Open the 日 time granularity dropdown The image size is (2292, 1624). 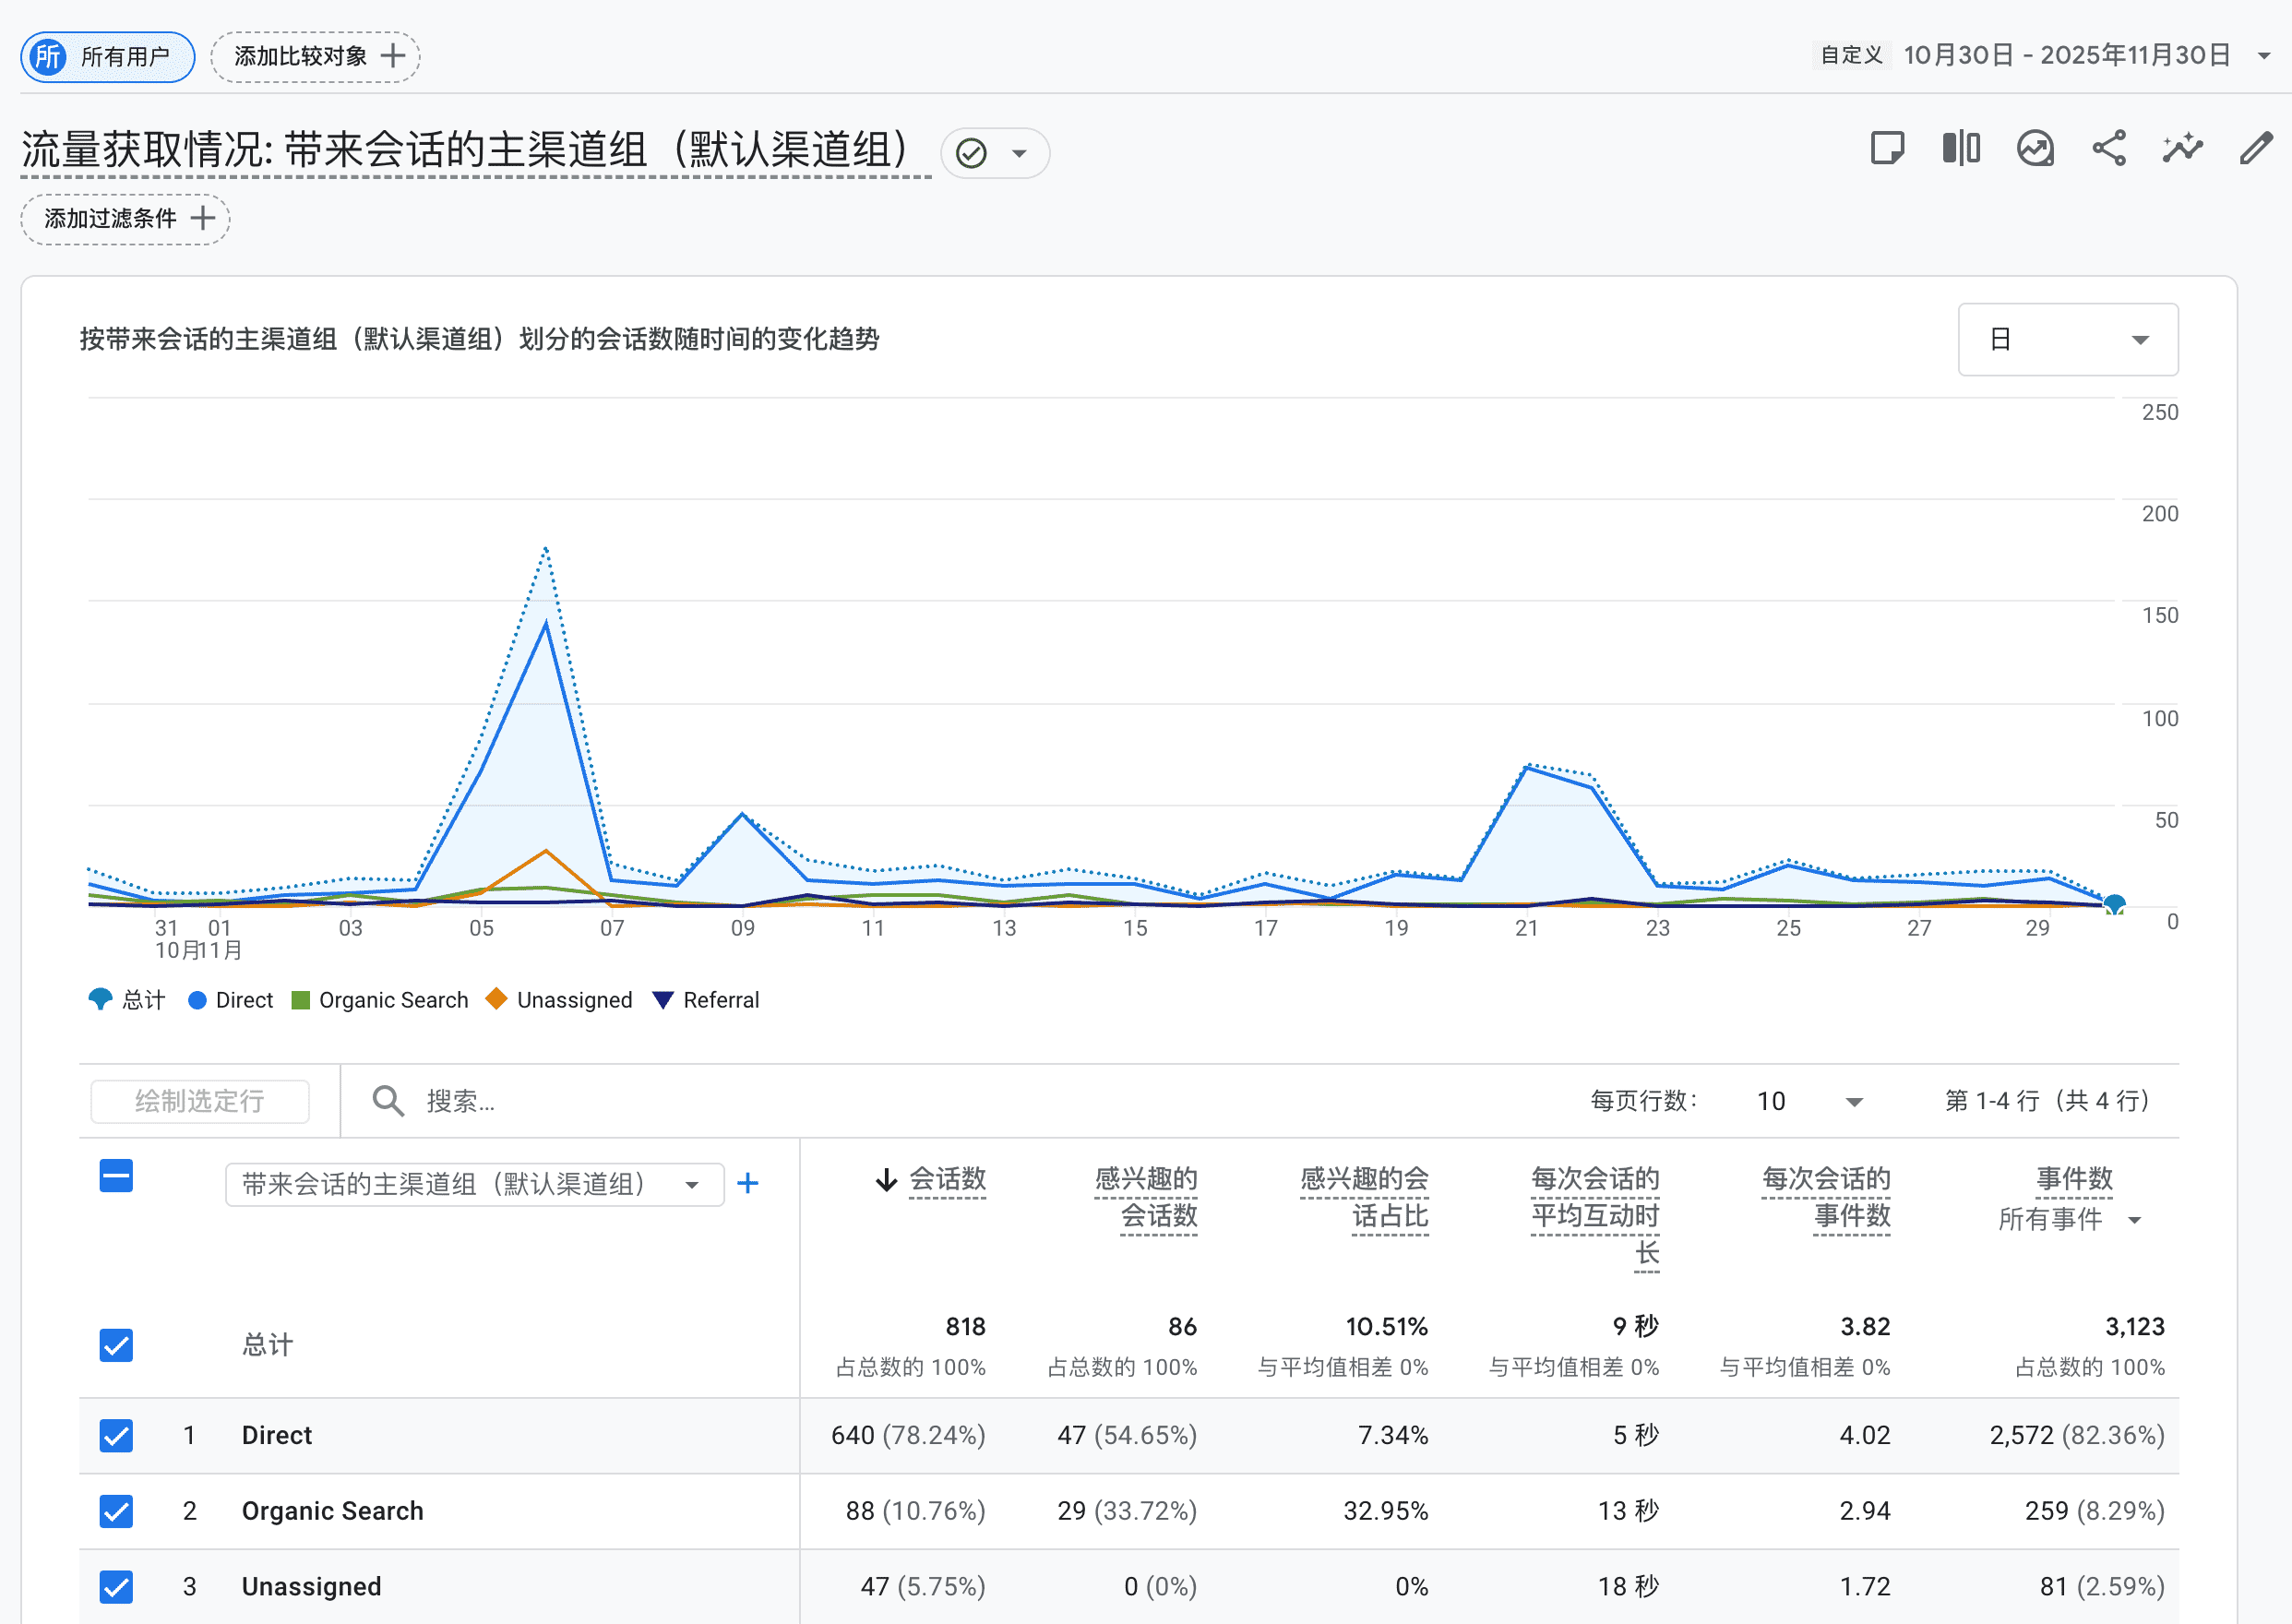(2067, 339)
